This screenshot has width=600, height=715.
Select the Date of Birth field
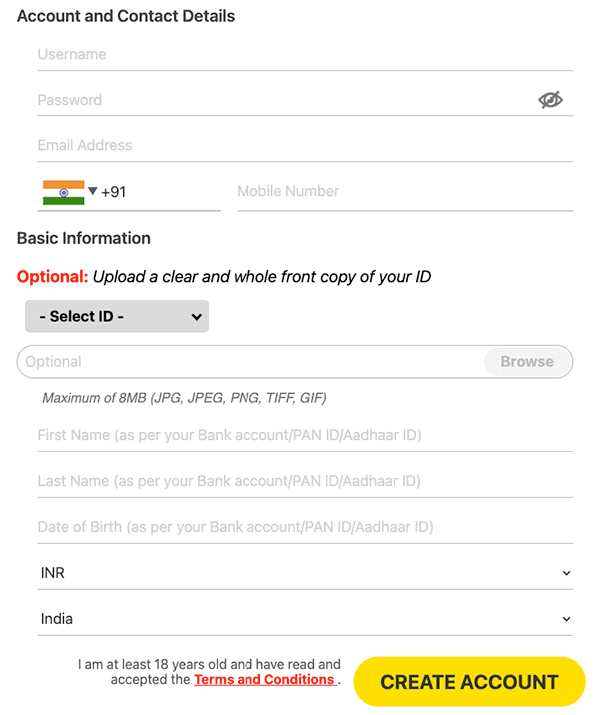[x=300, y=527]
